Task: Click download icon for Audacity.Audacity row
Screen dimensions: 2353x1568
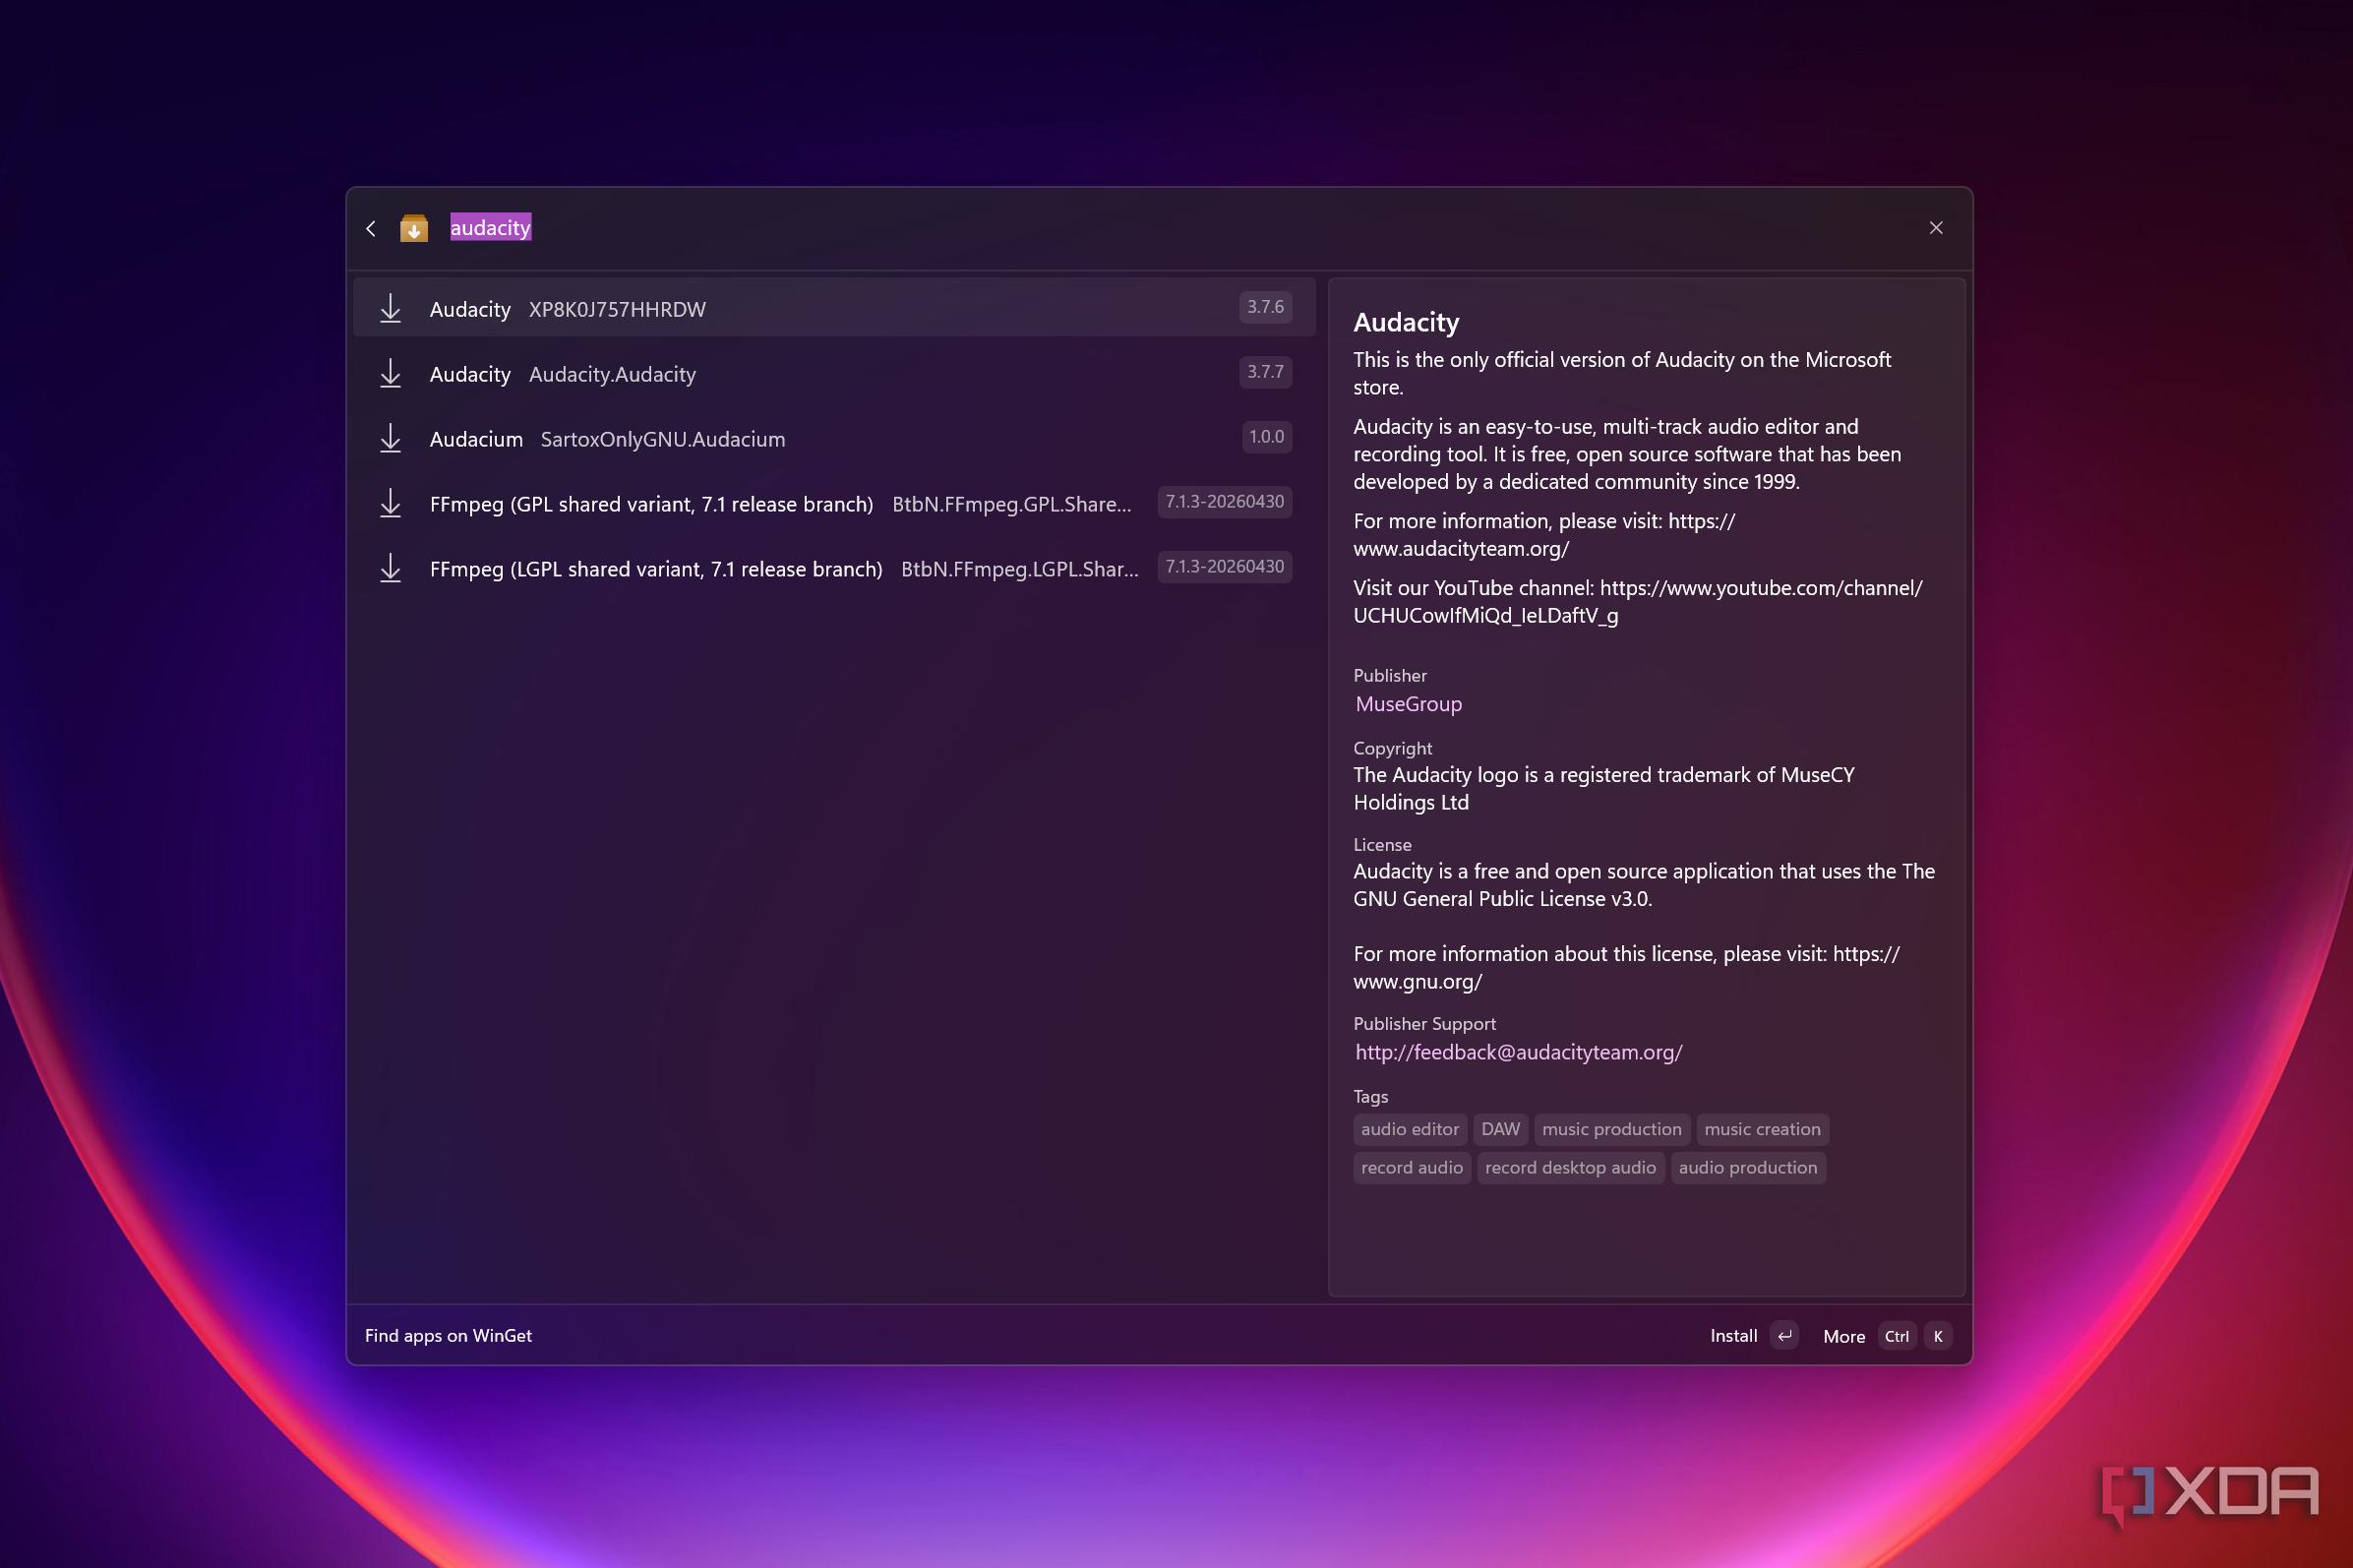Action: pyautogui.click(x=390, y=373)
